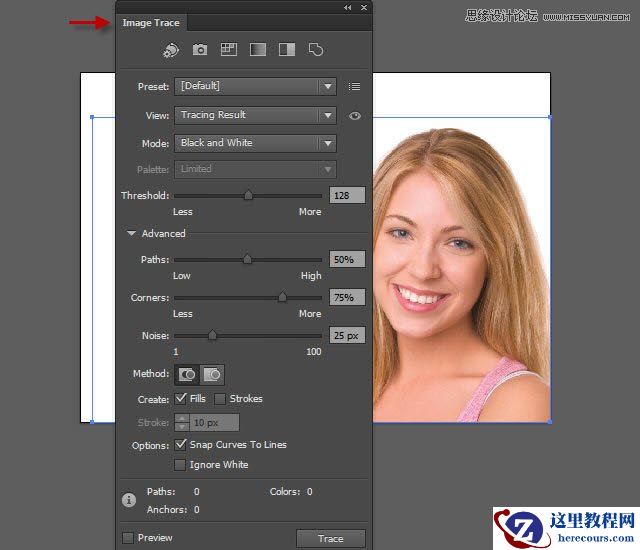This screenshot has height=550, width=640.
Task: Select the Abutting method icon
Action: coord(187,375)
